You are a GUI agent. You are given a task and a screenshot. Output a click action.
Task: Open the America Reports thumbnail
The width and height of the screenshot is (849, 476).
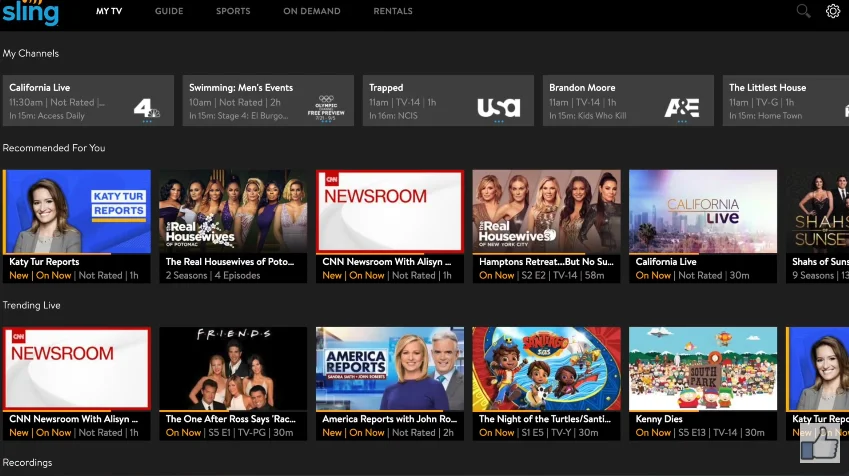390,368
